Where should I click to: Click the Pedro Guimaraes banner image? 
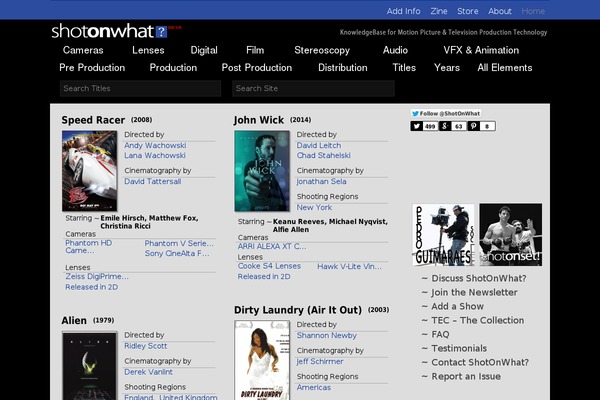(443, 235)
